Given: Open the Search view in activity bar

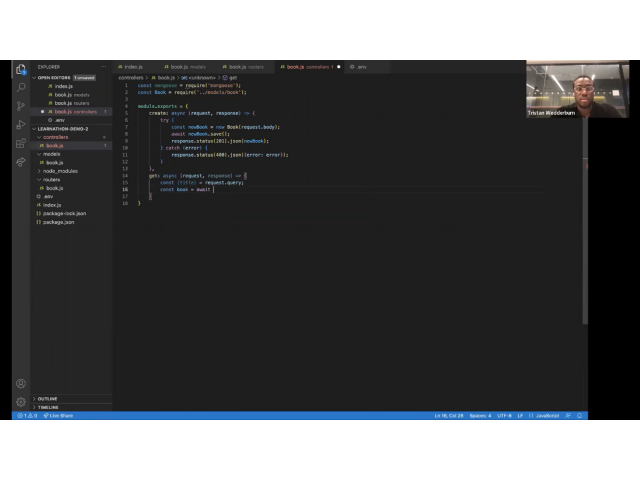Looking at the screenshot, I should (21, 87).
